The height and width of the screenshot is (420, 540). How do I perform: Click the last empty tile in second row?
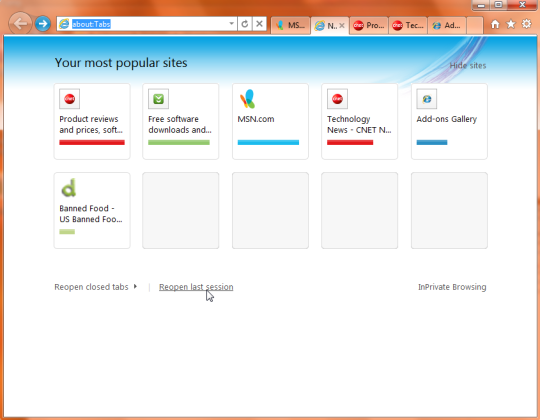coord(449,210)
